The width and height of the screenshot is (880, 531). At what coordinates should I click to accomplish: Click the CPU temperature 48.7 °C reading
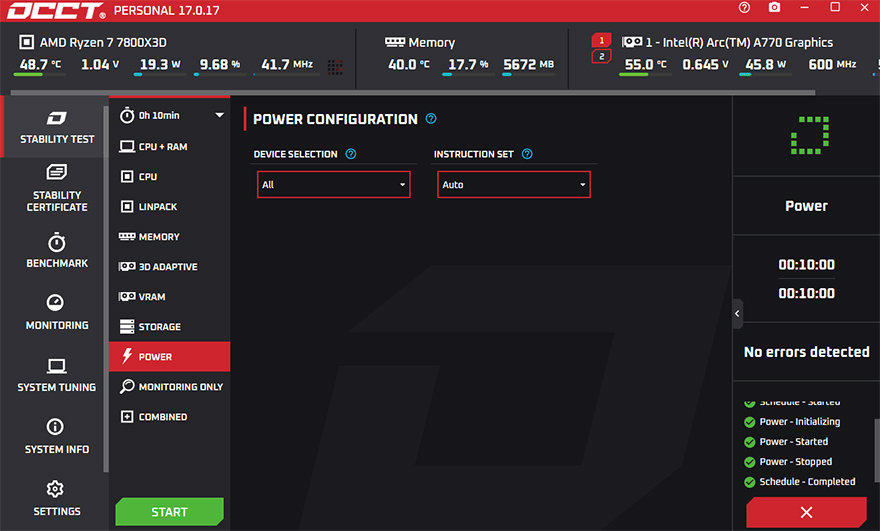point(40,65)
